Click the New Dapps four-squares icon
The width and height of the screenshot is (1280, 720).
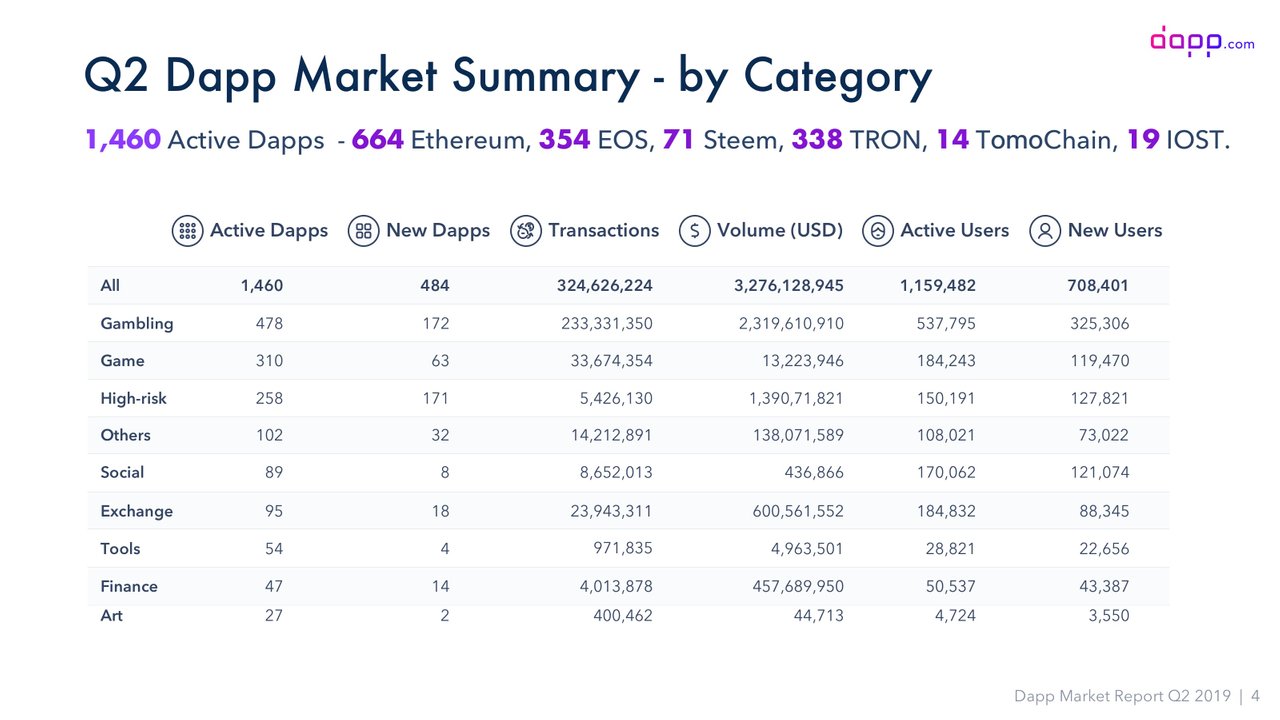pos(363,231)
